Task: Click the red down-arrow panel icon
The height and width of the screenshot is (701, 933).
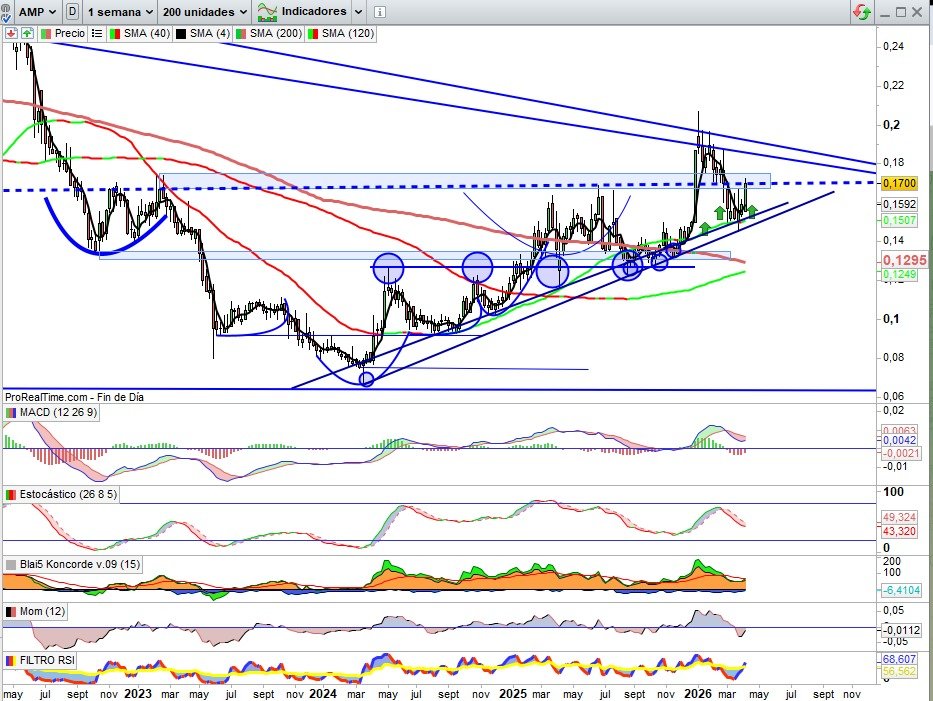Action: click(x=11, y=33)
